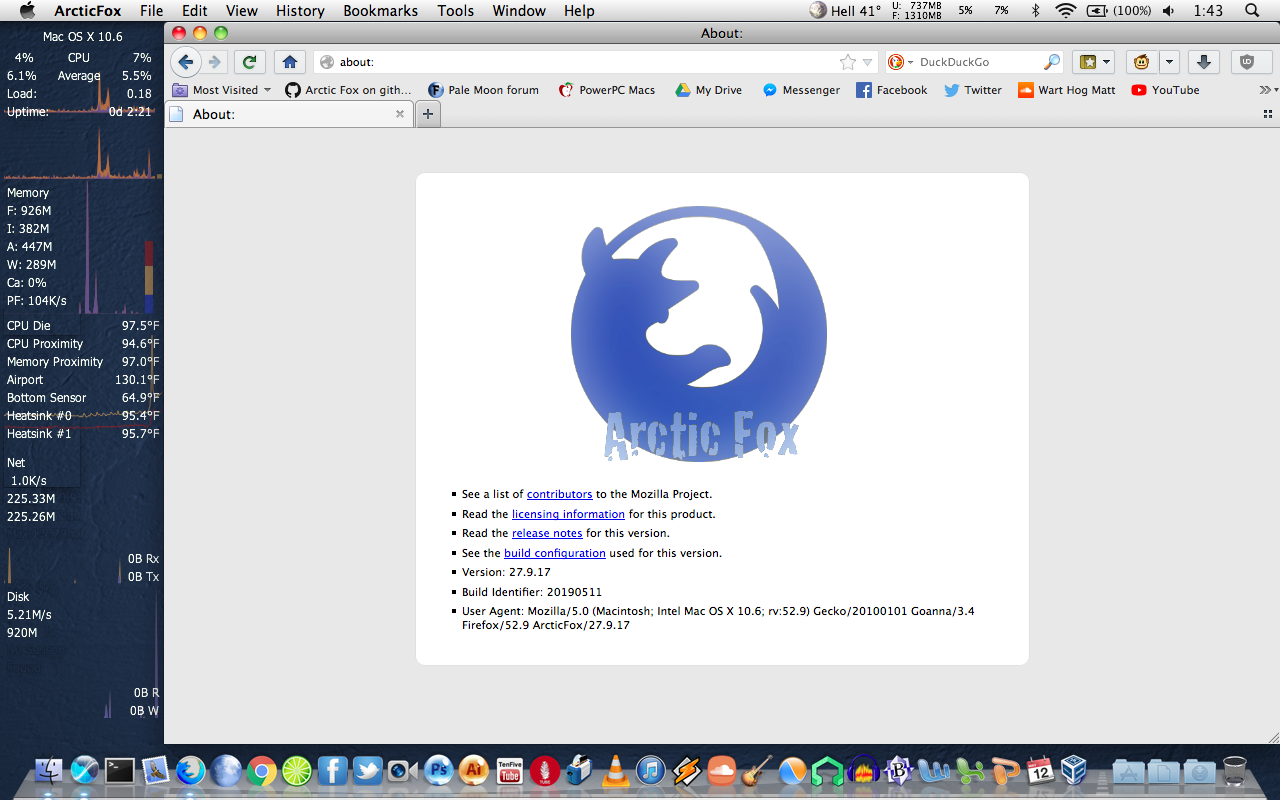Expand the Greasemonkey dropdown arrow

click(1169, 62)
